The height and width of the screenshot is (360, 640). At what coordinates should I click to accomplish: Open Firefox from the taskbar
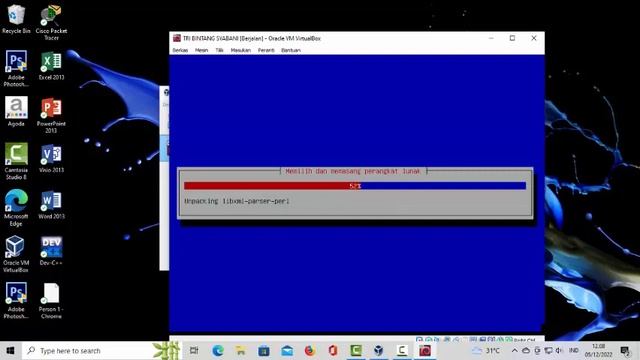click(310, 351)
